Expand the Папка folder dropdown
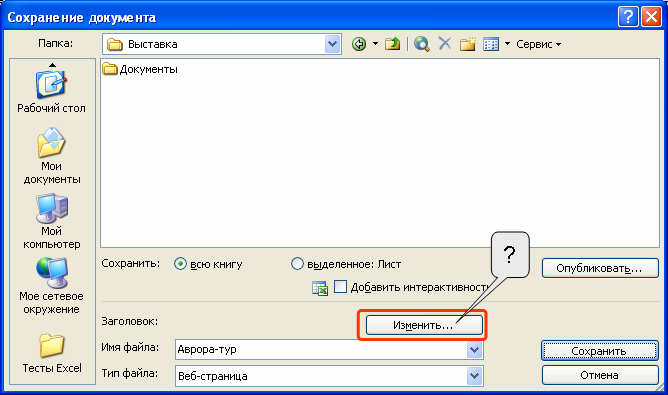The width and height of the screenshot is (668, 395). point(332,44)
